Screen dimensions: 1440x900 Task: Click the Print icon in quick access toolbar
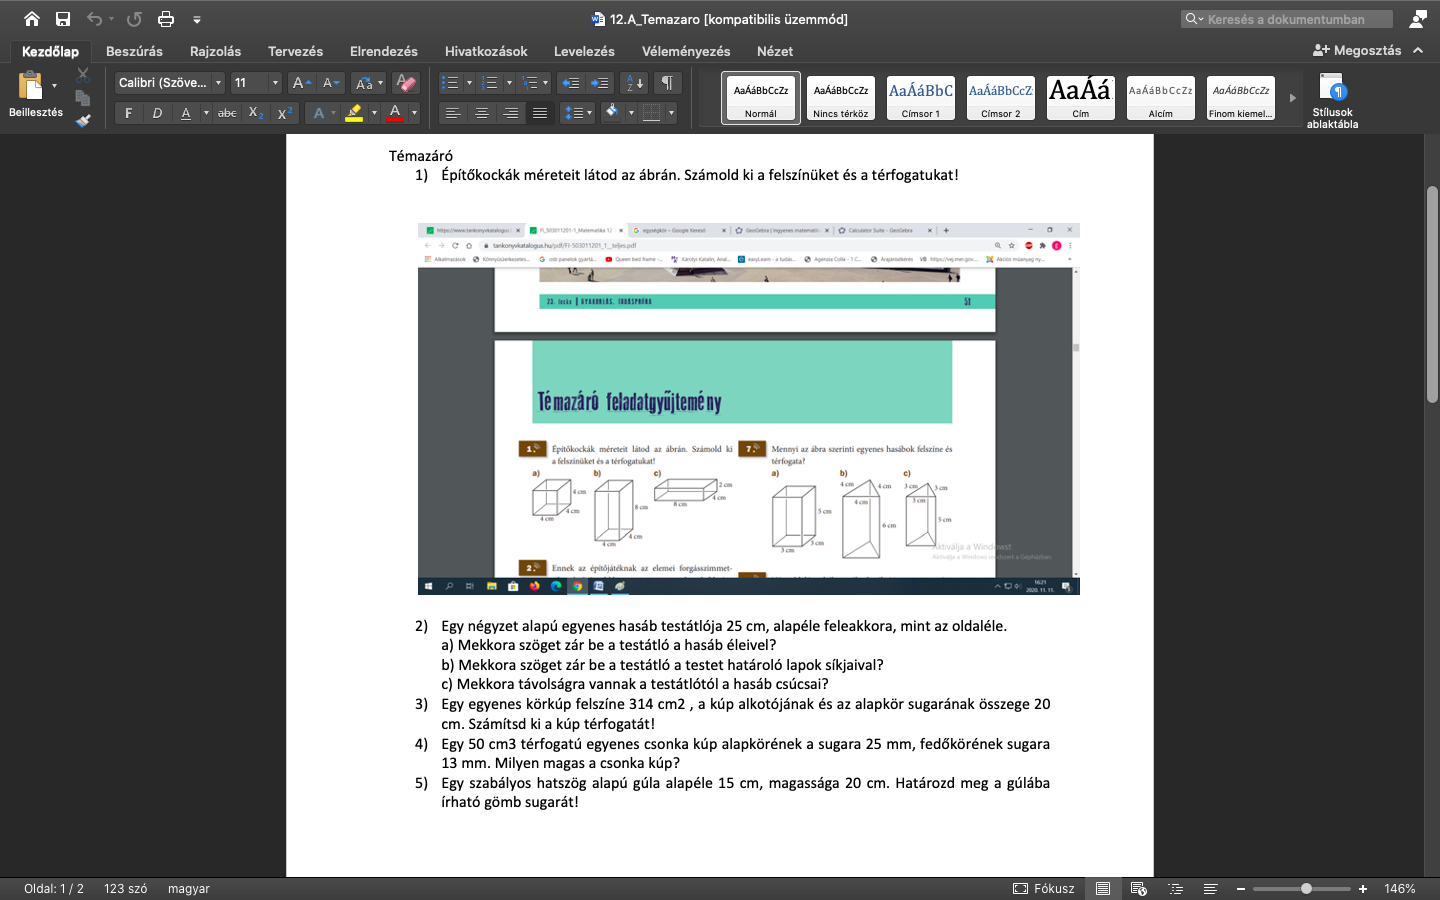click(x=166, y=19)
